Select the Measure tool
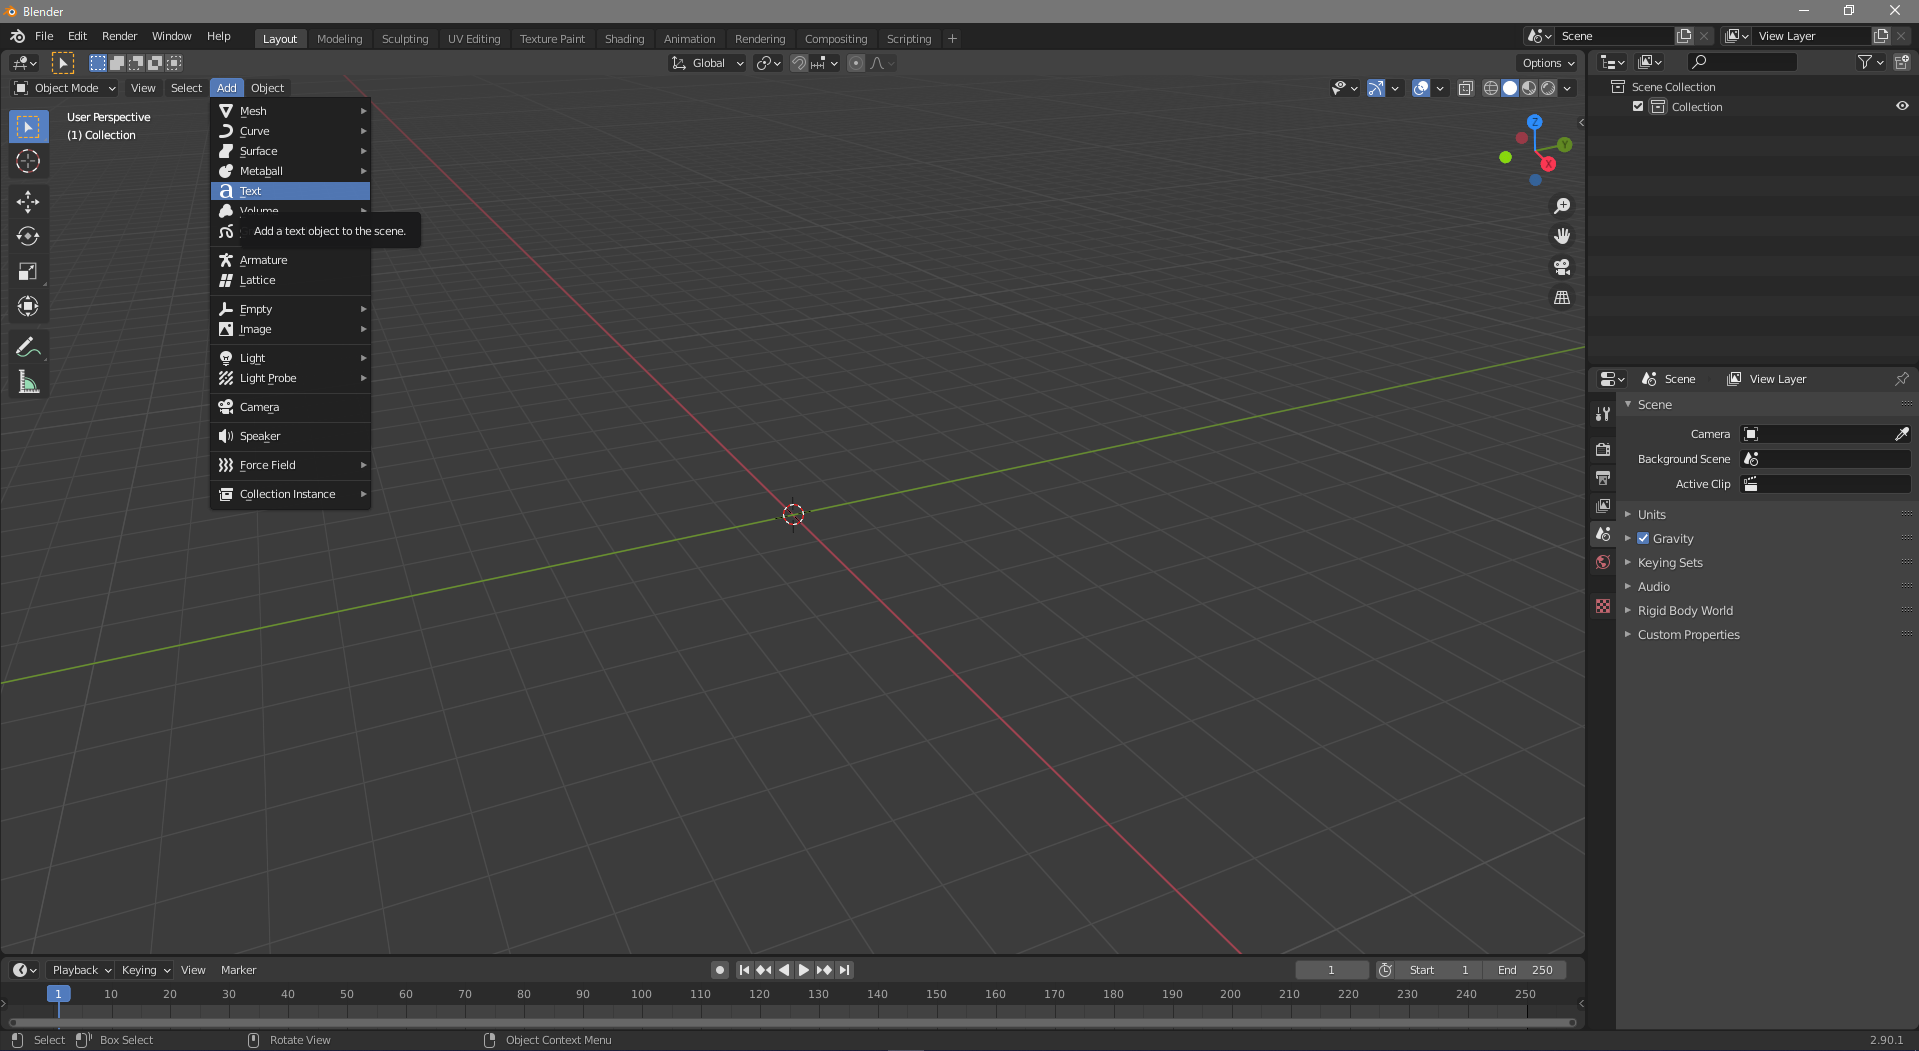 click(28, 381)
